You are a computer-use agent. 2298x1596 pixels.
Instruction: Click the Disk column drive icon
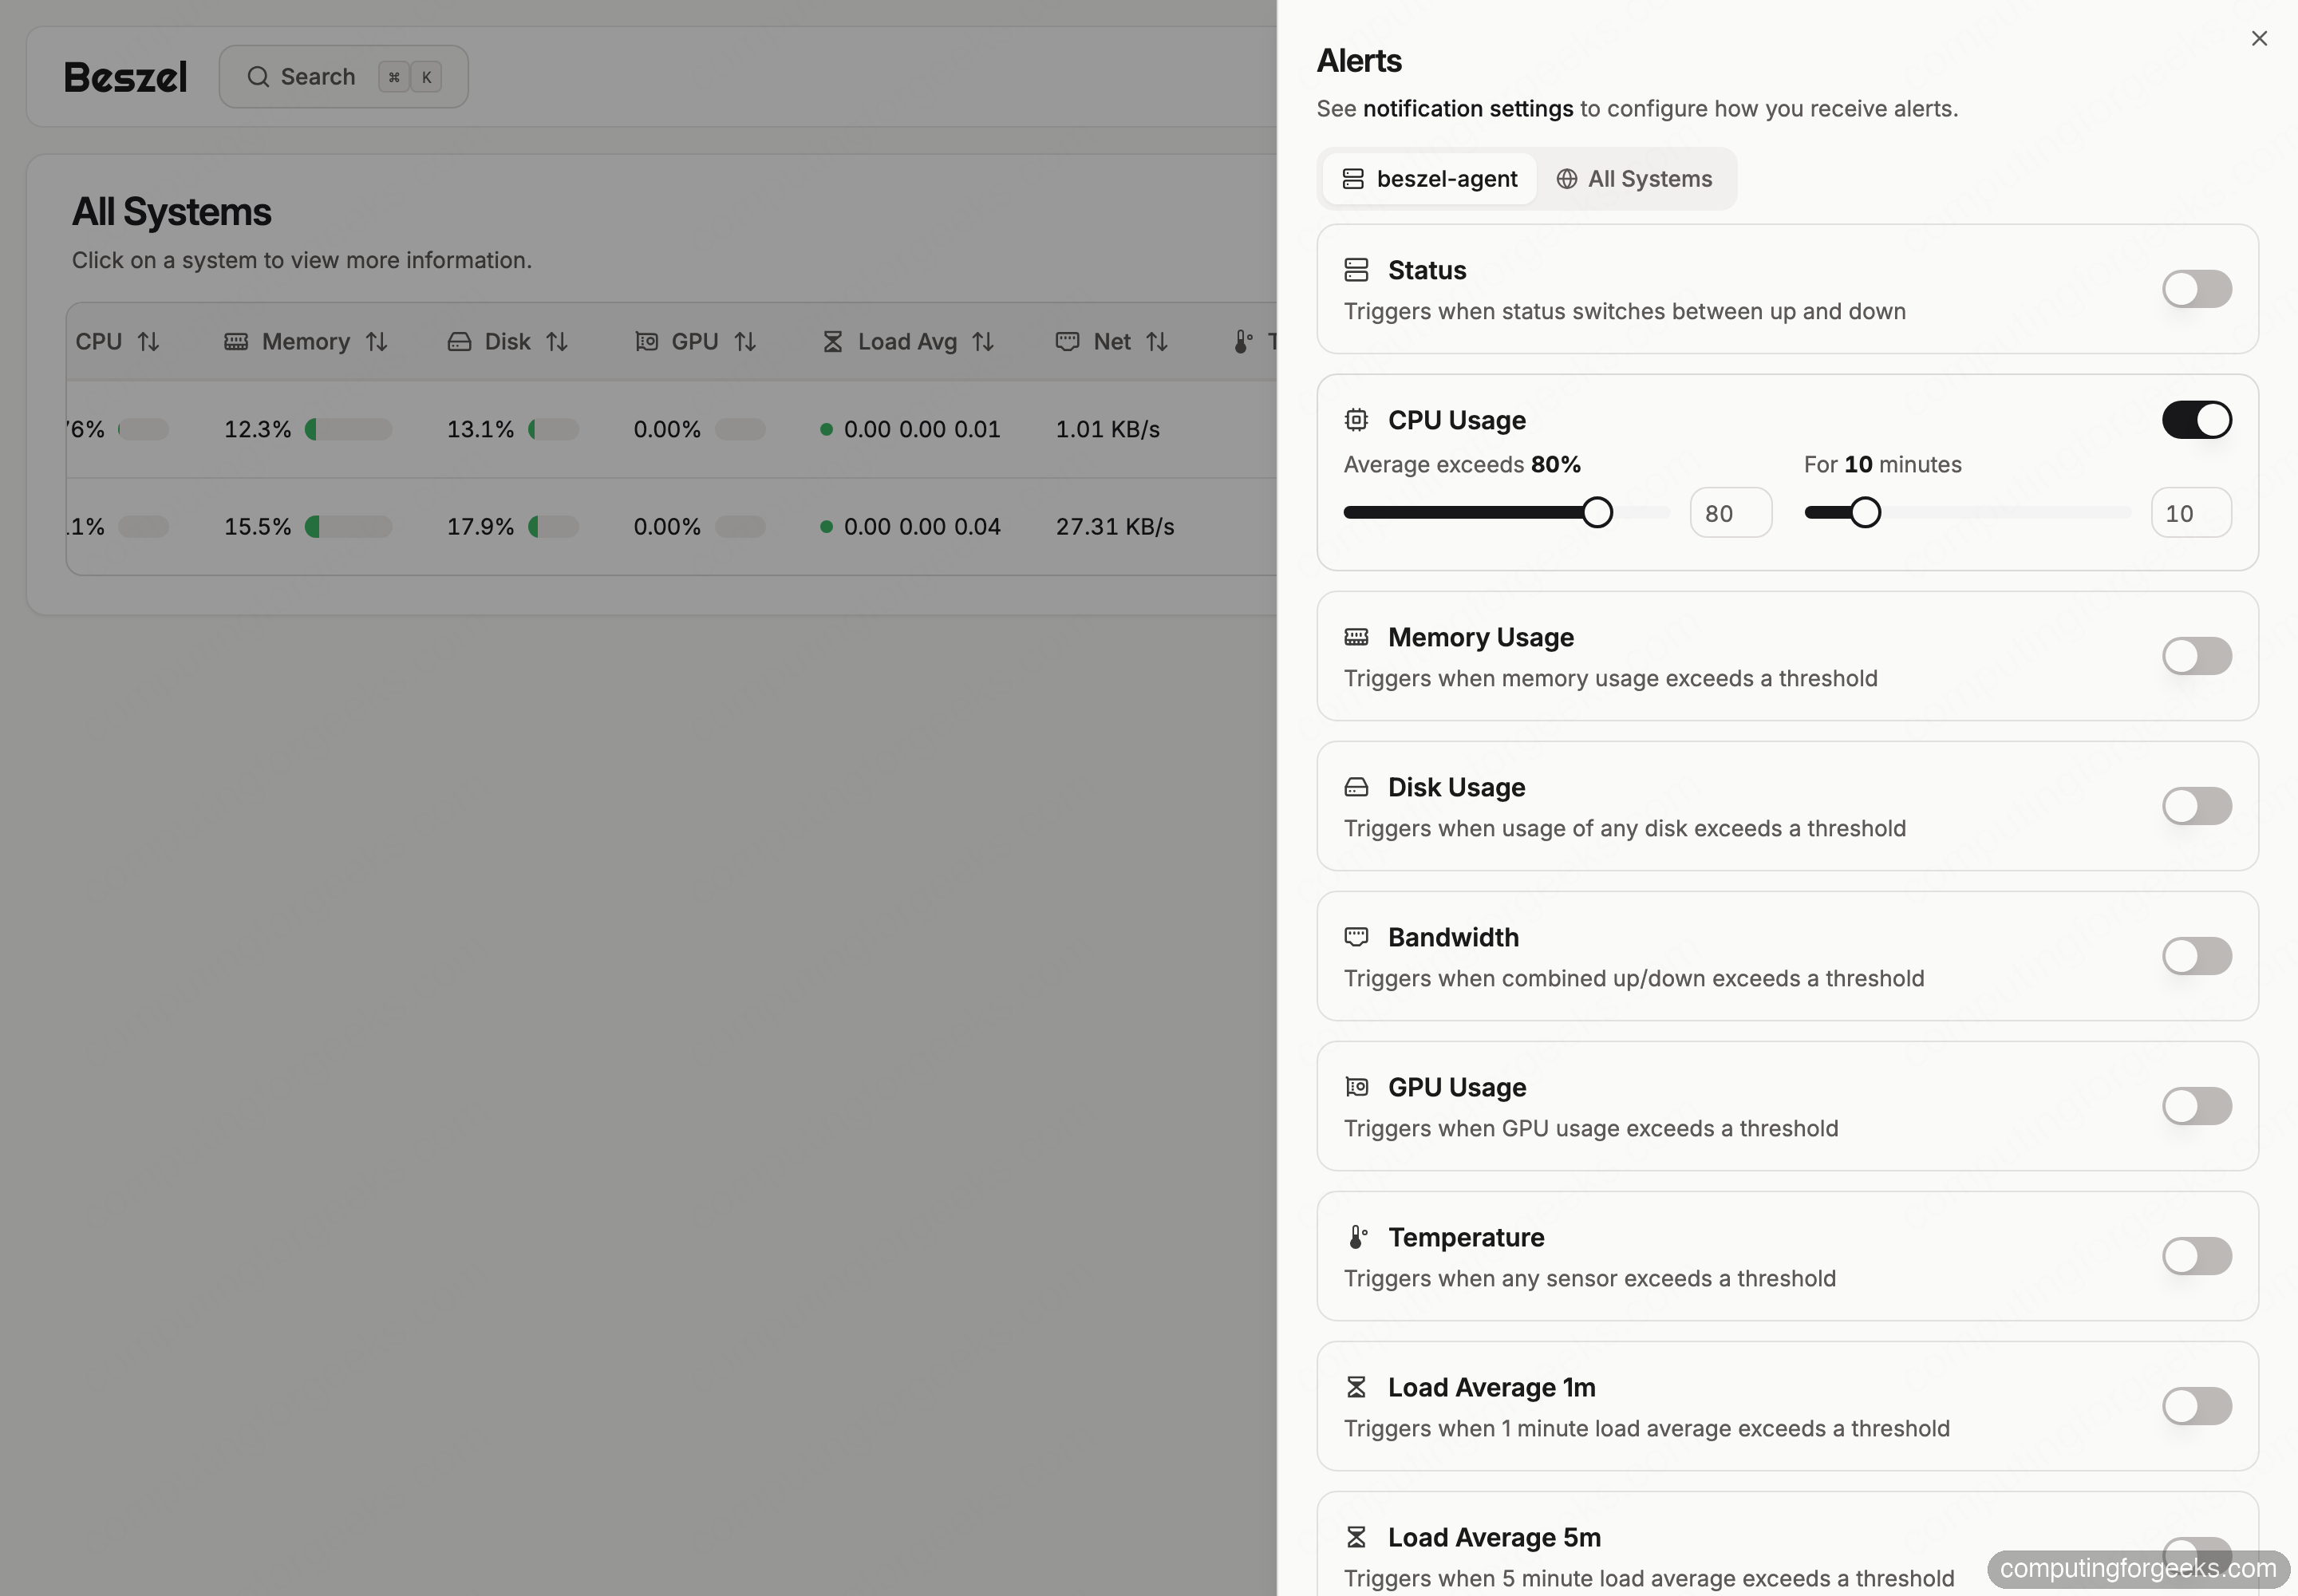[x=459, y=342]
